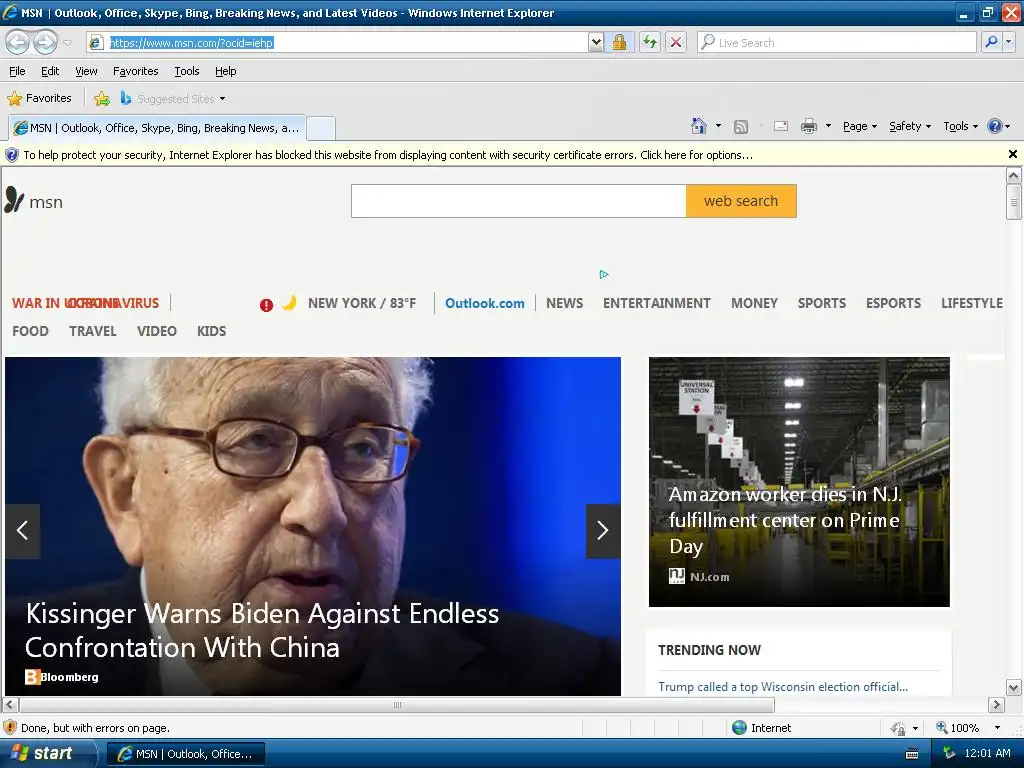This screenshot has width=1024, height=768.
Task: Click the RSS Feeds icon
Action: (741, 127)
